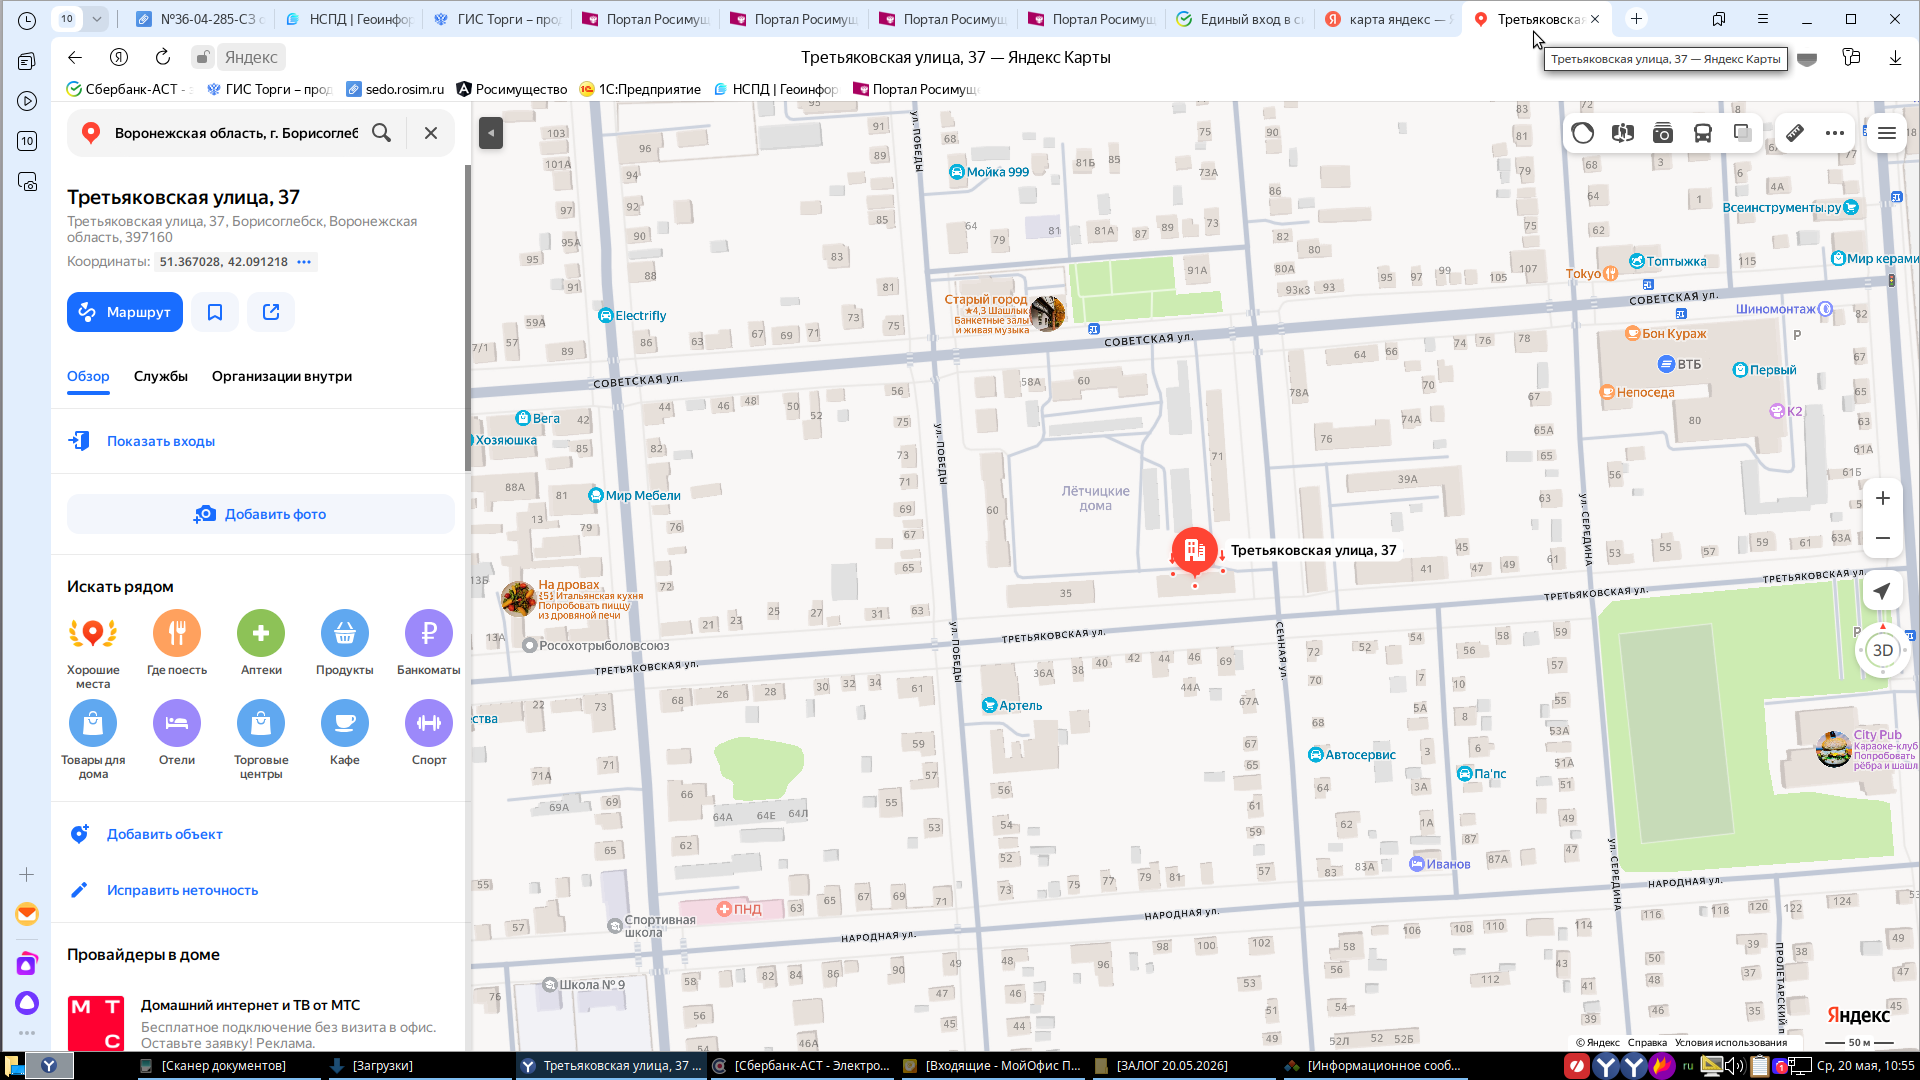Collapse the left info panel arrow
Image resolution: width=1920 pixels, height=1080 pixels.
point(490,133)
